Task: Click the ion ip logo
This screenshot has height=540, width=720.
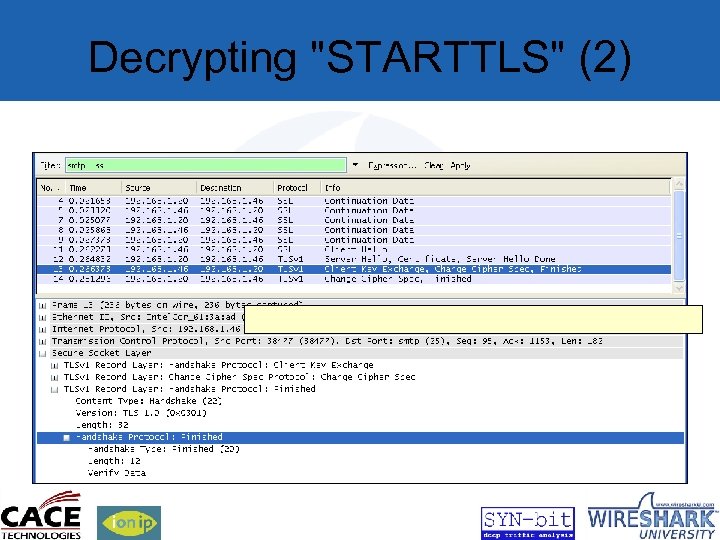Action: pos(129,523)
